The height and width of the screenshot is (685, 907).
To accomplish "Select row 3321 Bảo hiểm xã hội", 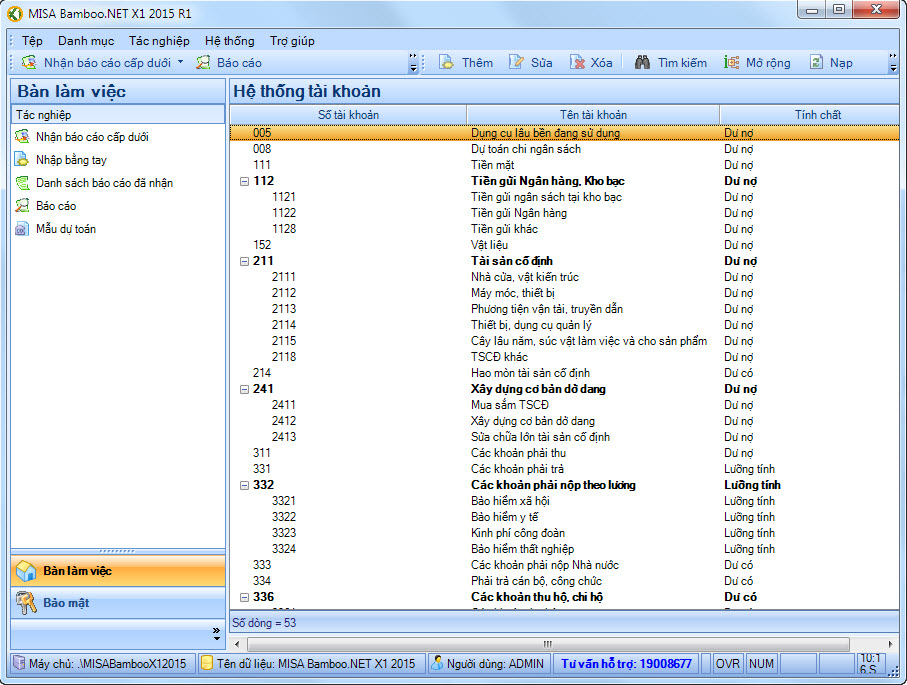I will [x=565, y=501].
